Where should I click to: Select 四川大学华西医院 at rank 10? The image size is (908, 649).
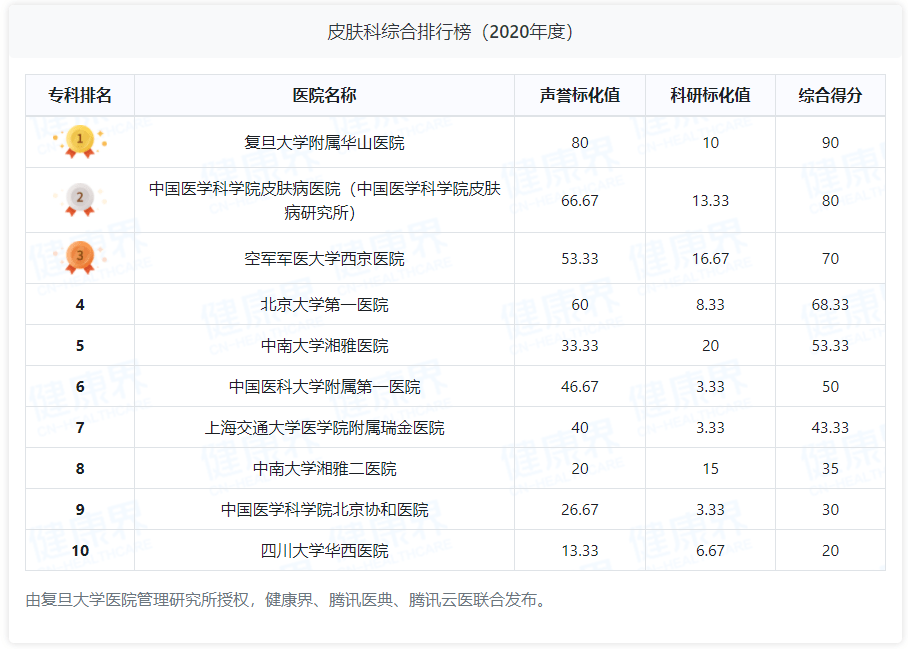coord(324,551)
